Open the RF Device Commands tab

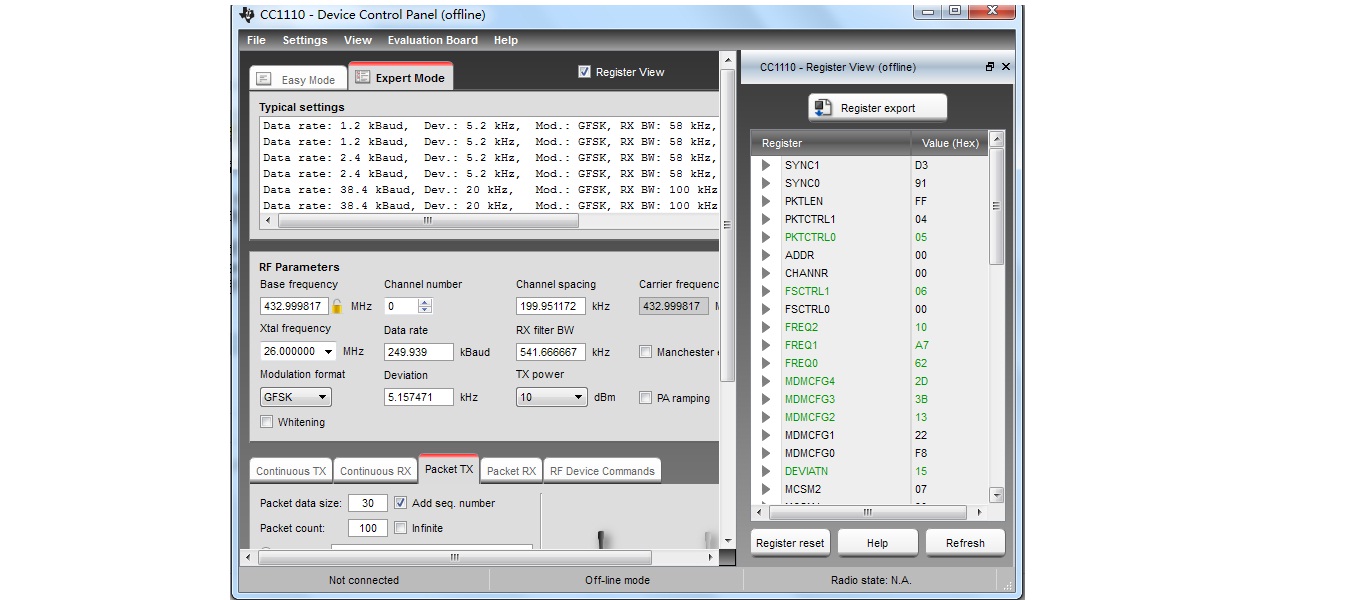(x=602, y=471)
